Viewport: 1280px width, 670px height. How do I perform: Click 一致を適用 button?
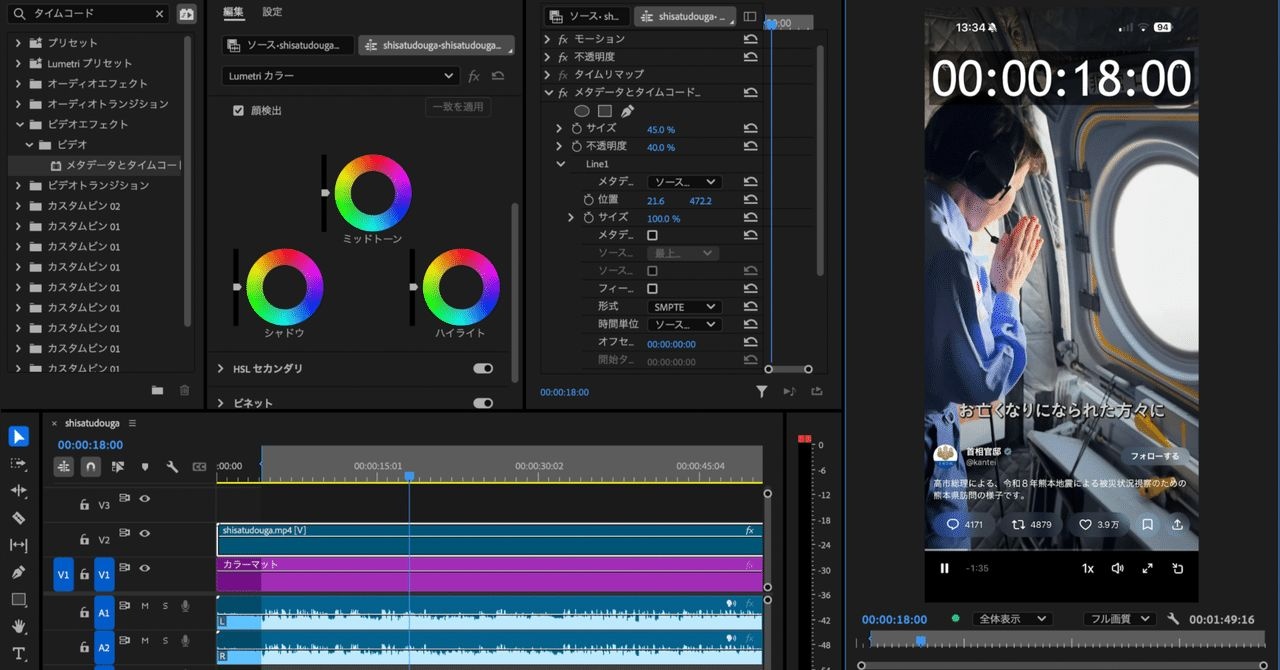(457, 107)
